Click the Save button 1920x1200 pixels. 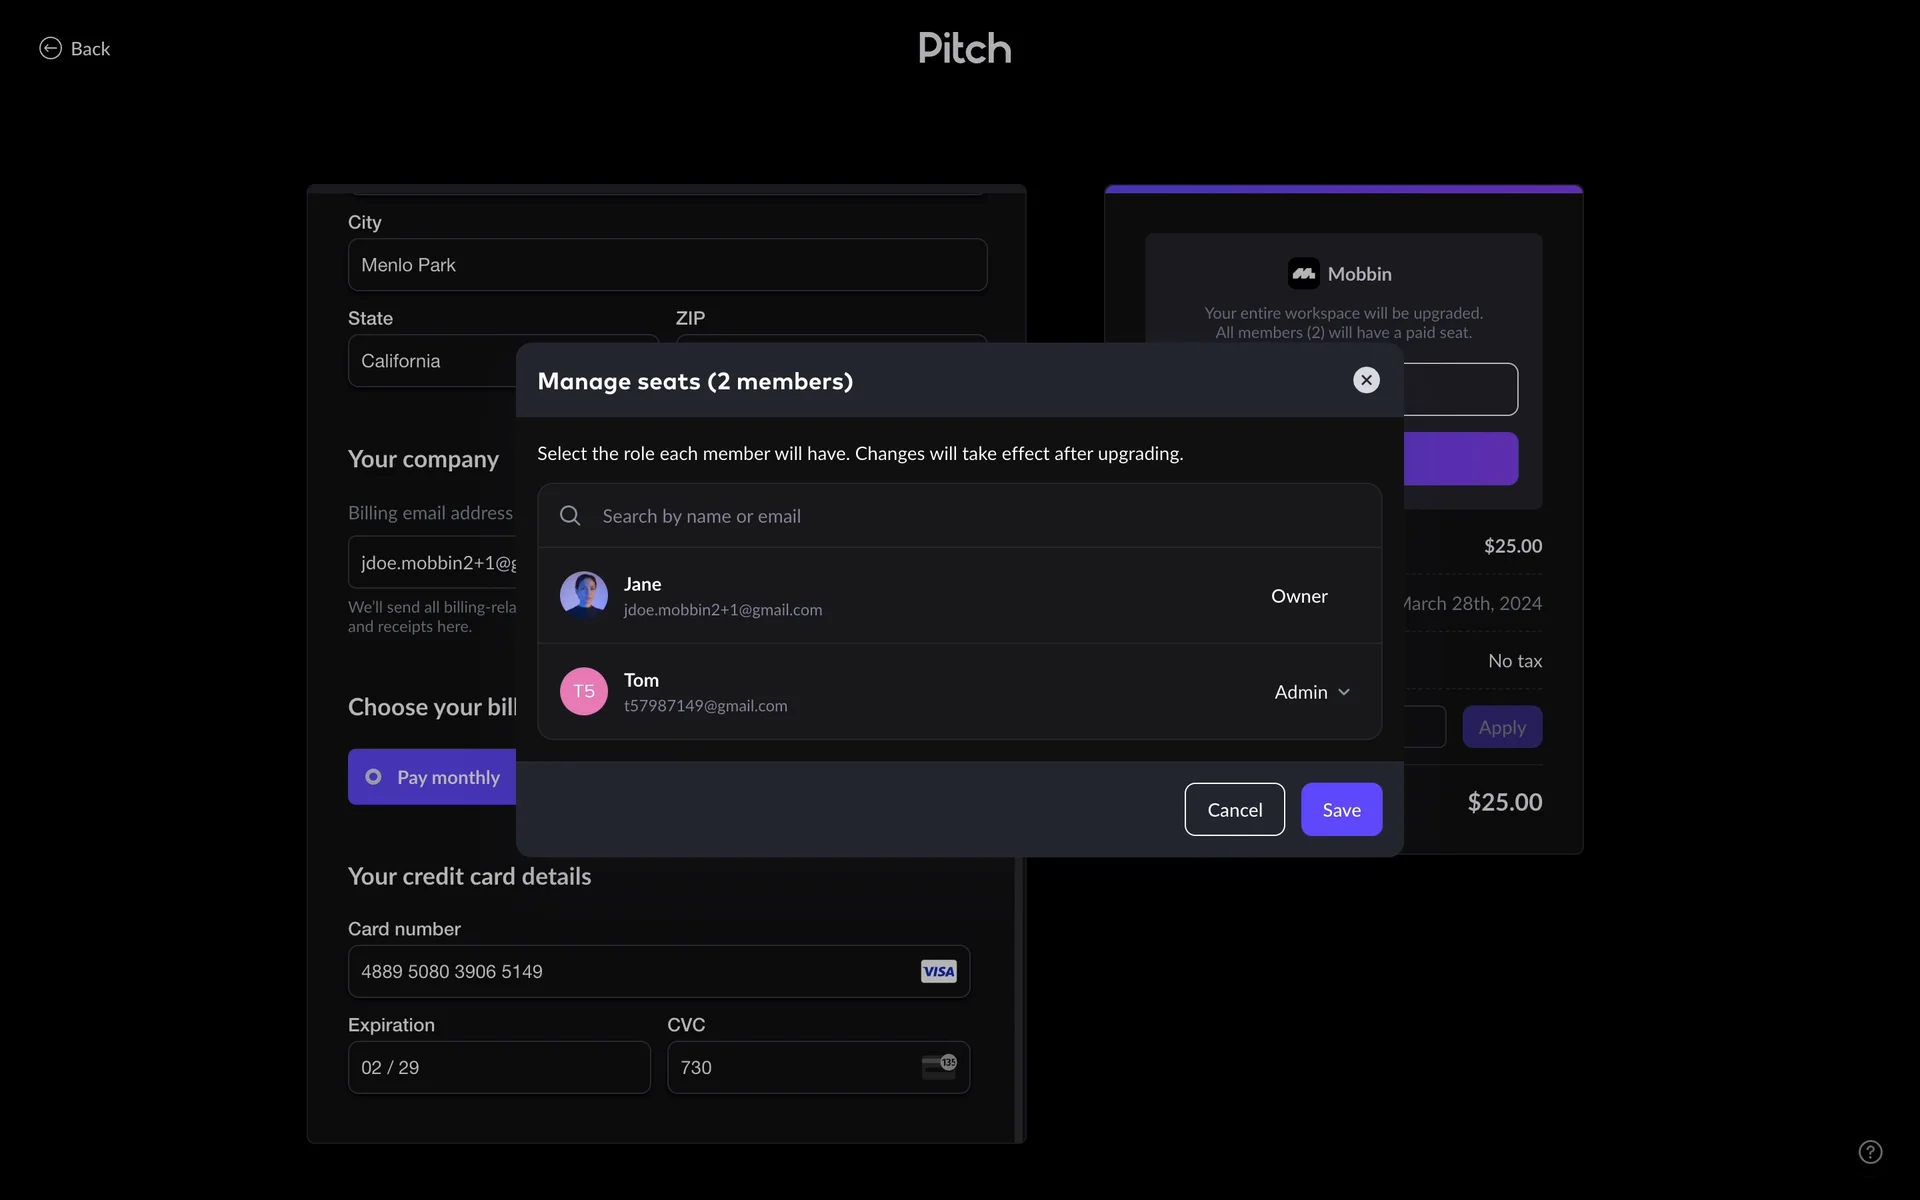(1341, 810)
